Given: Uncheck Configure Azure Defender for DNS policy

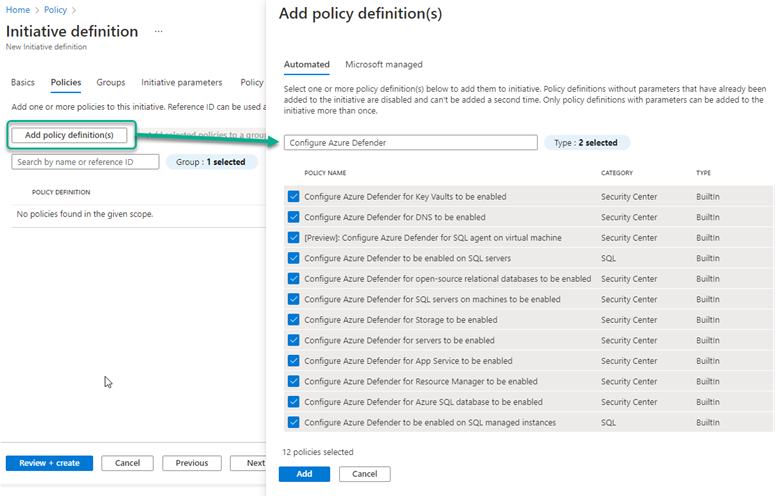Looking at the screenshot, I should pos(294,217).
